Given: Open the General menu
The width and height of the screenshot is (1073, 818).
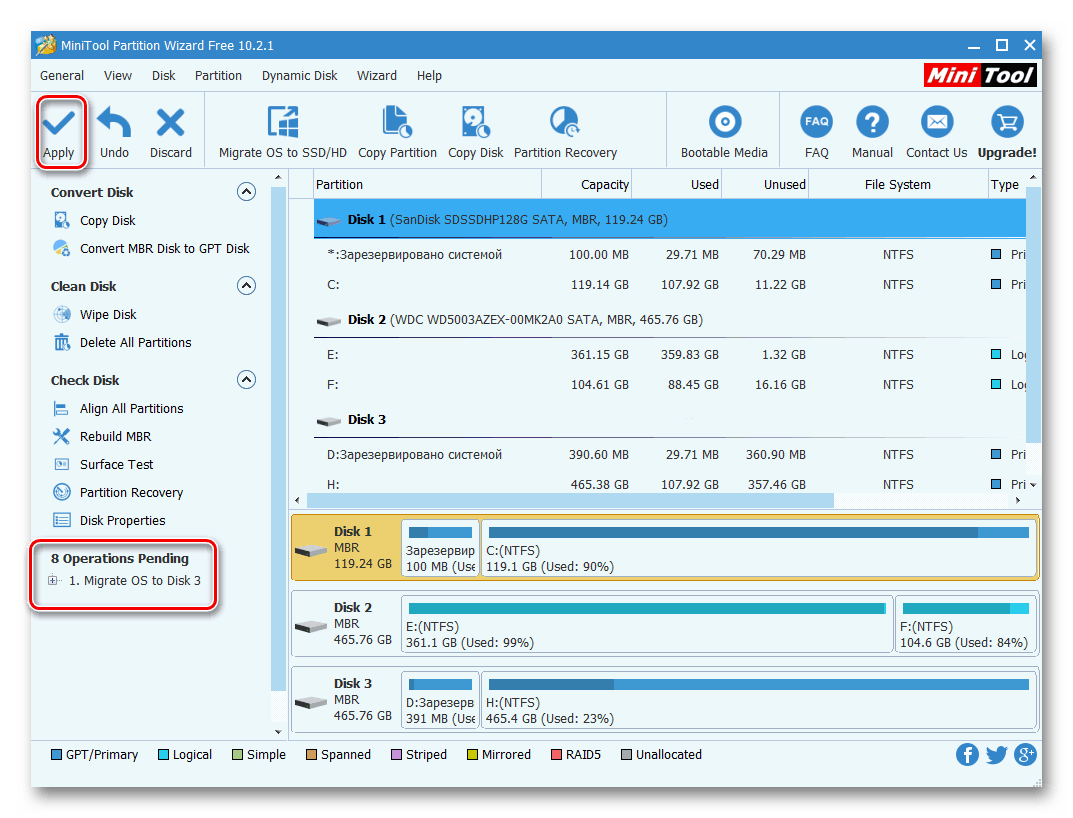Looking at the screenshot, I should point(62,75).
